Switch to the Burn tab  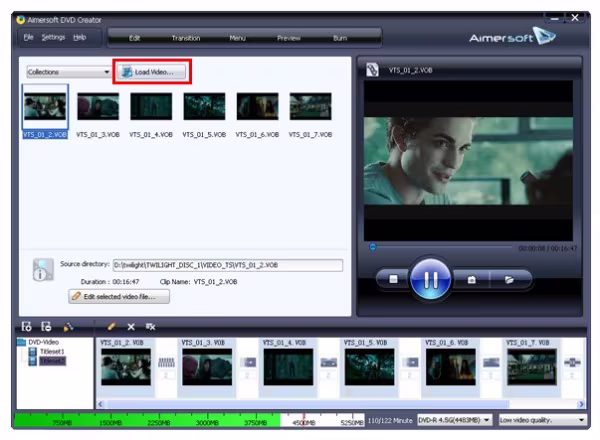click(x=340, y=38)
